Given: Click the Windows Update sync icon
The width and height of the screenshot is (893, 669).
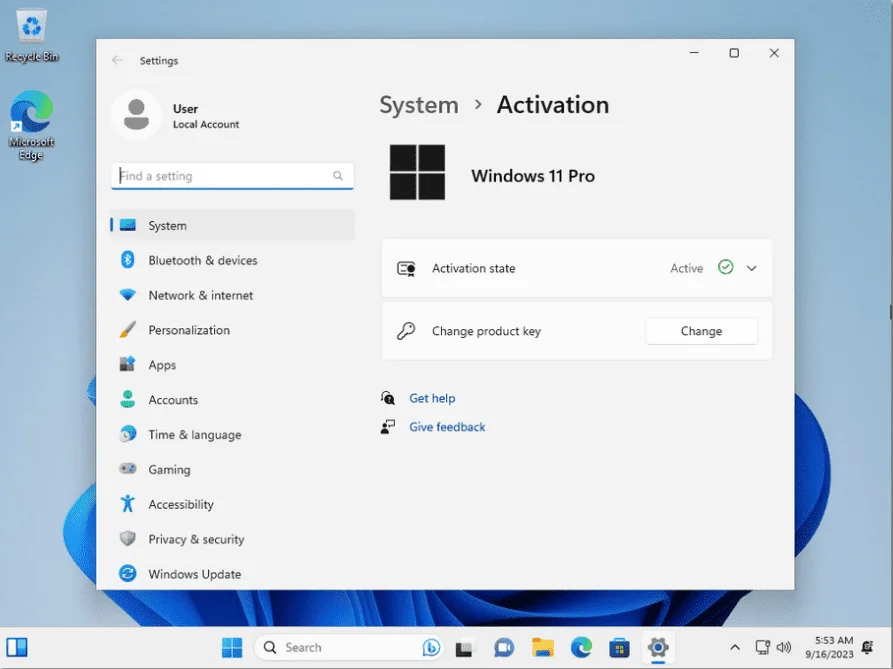Looking at the screenshot, I should [x=128, y=573].
